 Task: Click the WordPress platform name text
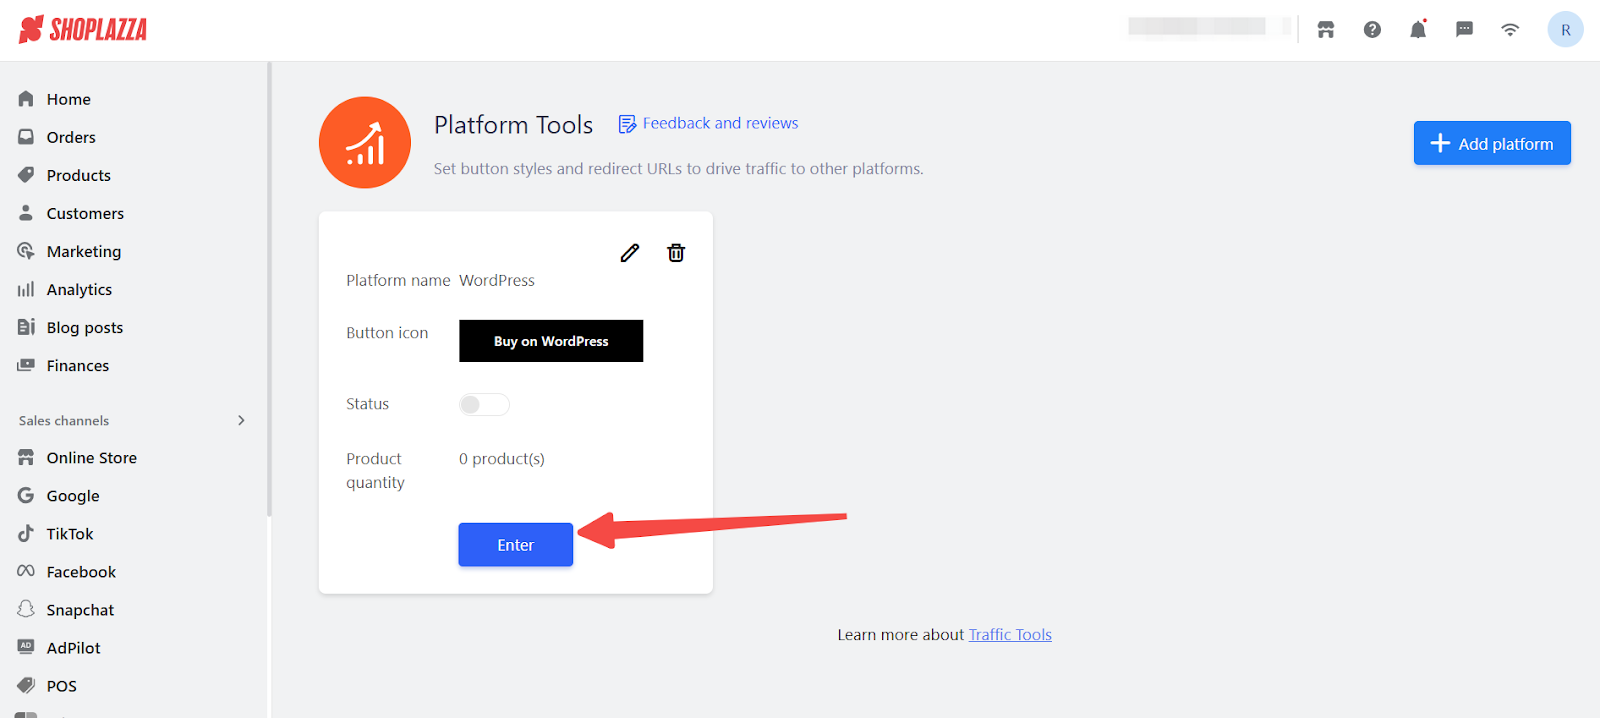(x=497, y=280)
